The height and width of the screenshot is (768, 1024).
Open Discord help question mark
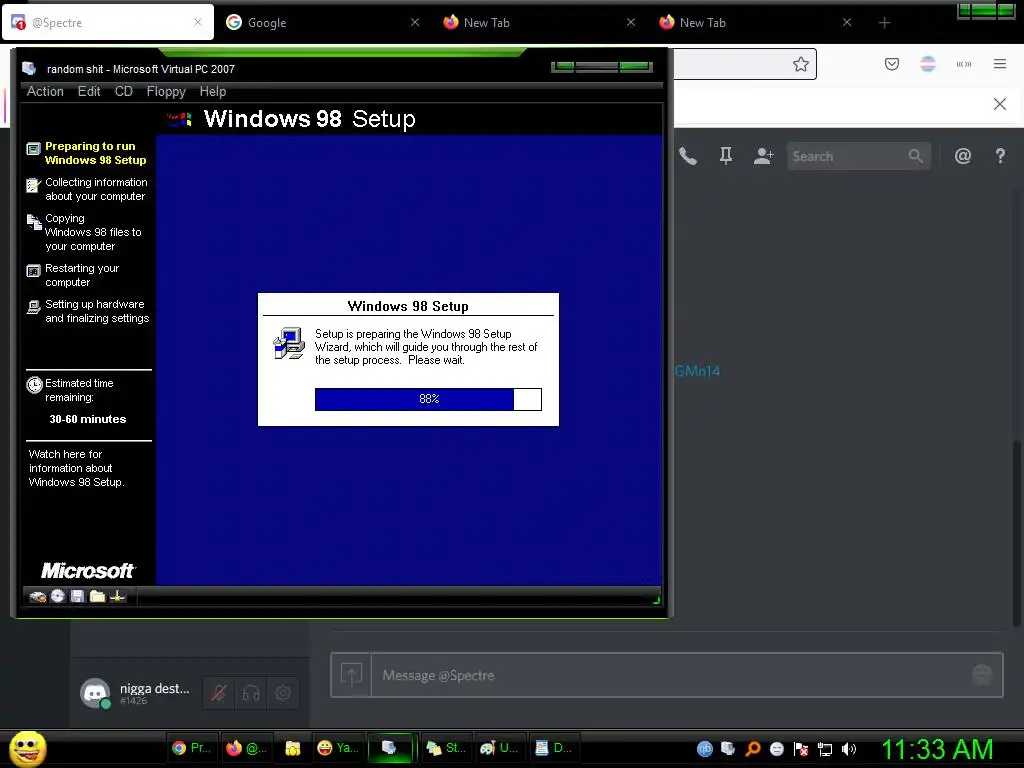pos(1000,156)
